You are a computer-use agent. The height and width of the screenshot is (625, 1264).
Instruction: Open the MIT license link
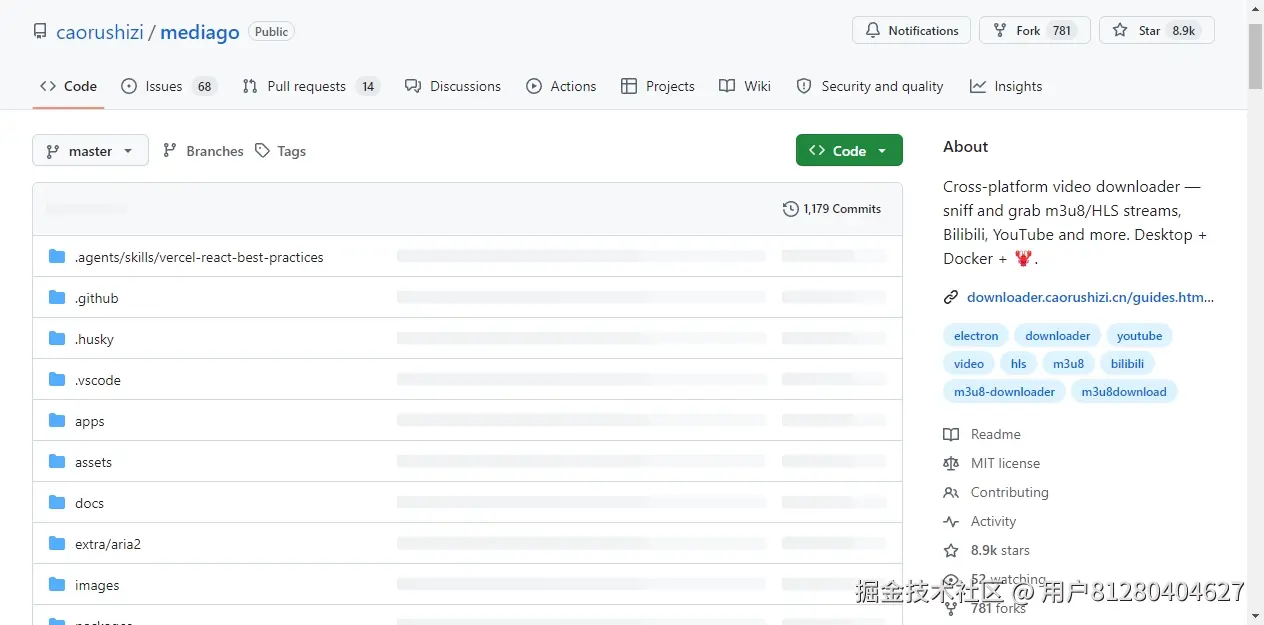pyautogui.click(x=992, y=463)
